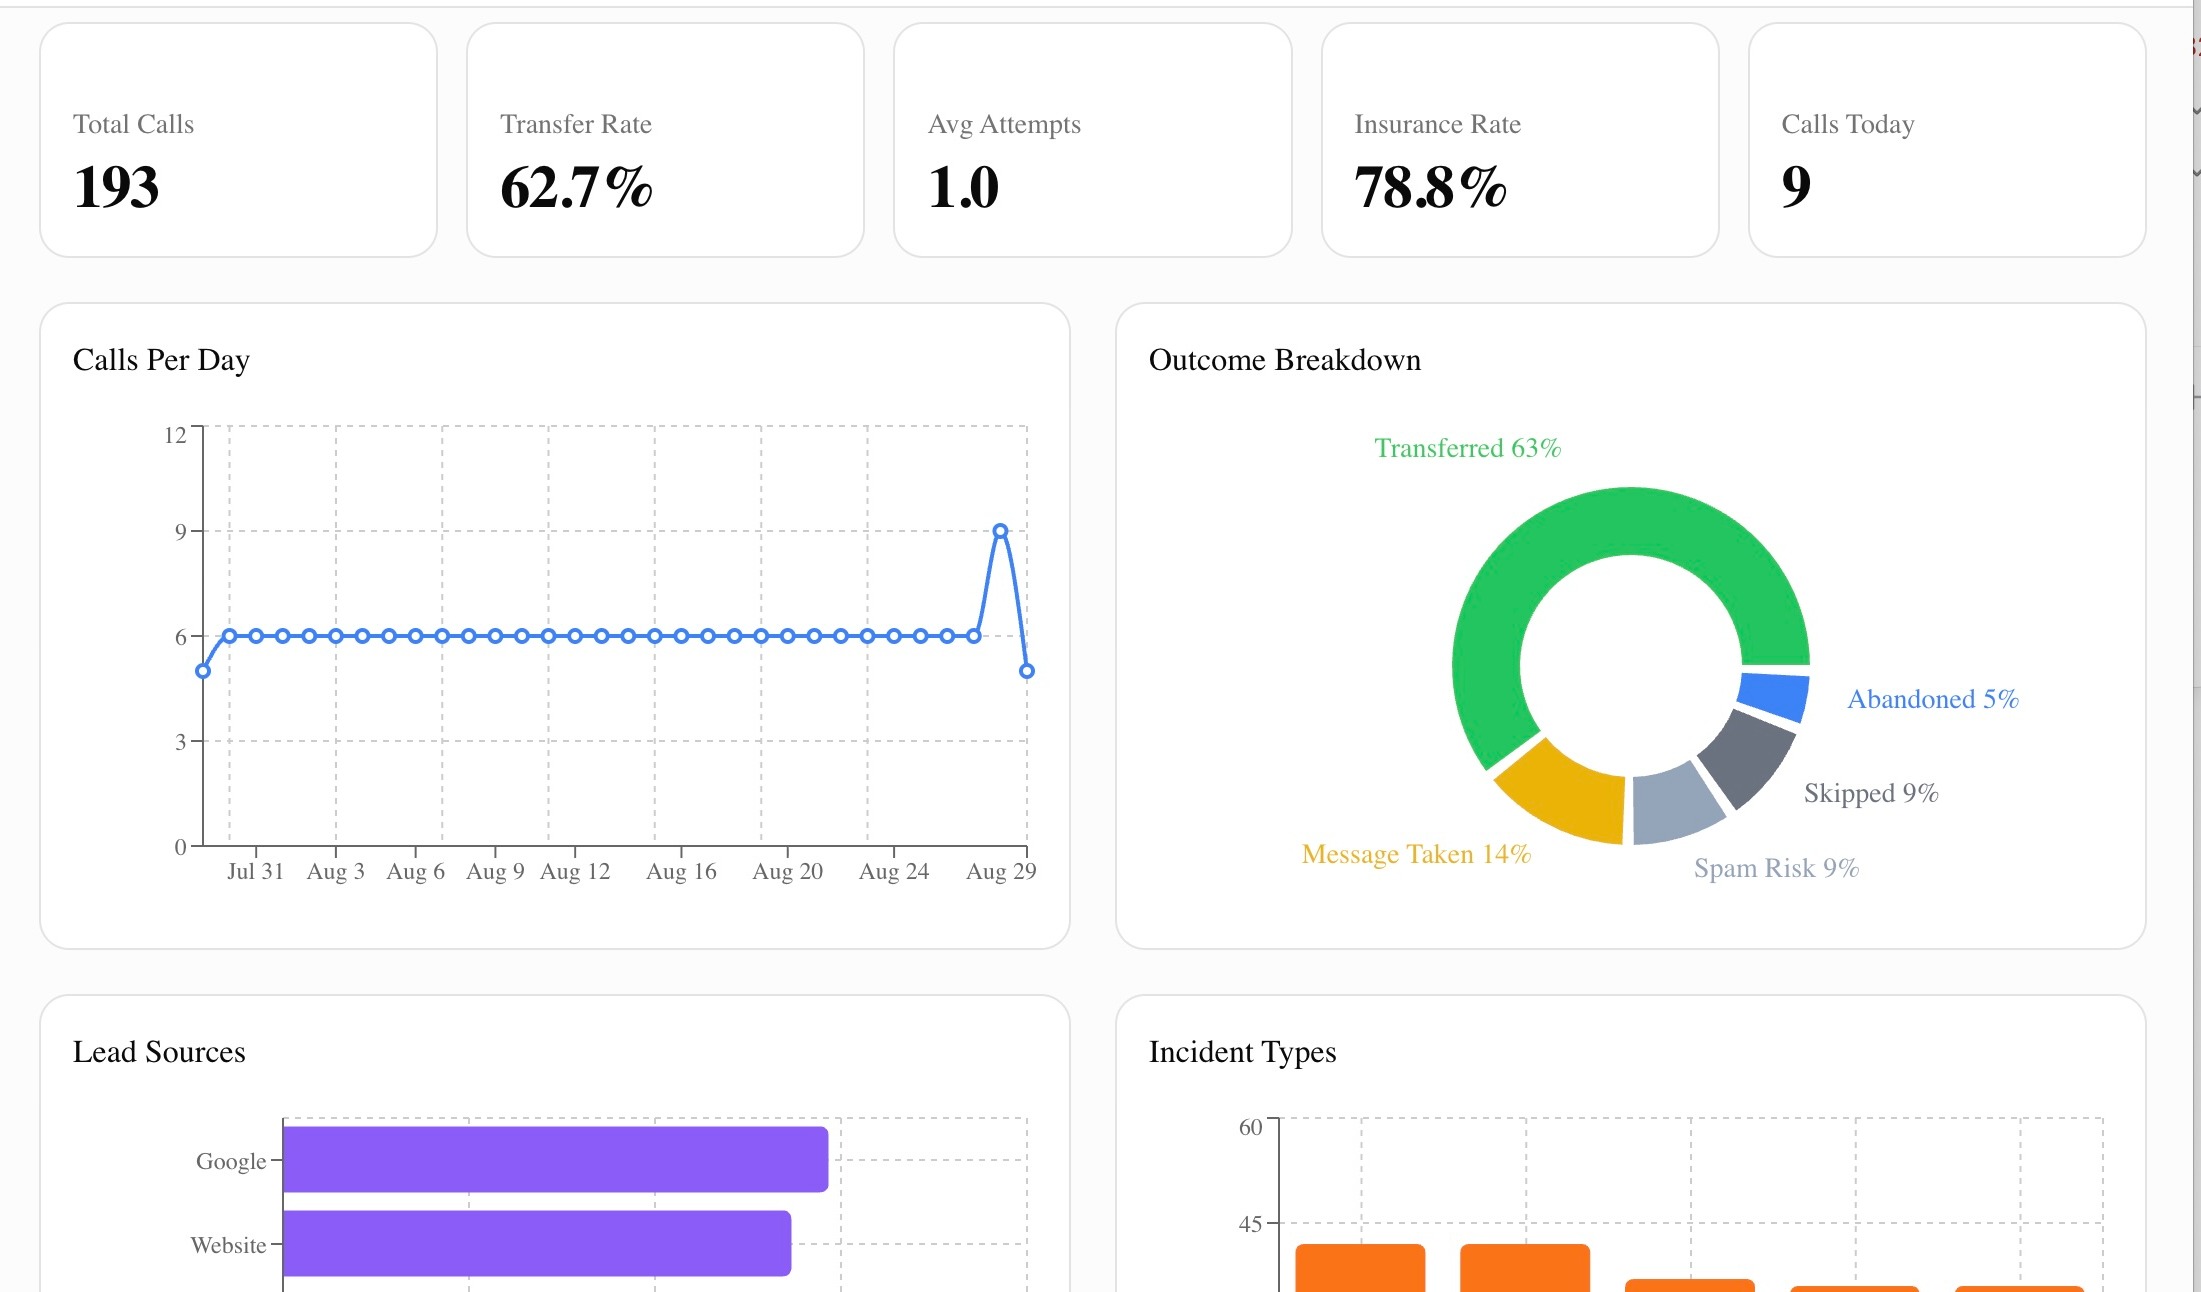
Task: Click the Message Taken 14% label
Action: click(1416, 854)
